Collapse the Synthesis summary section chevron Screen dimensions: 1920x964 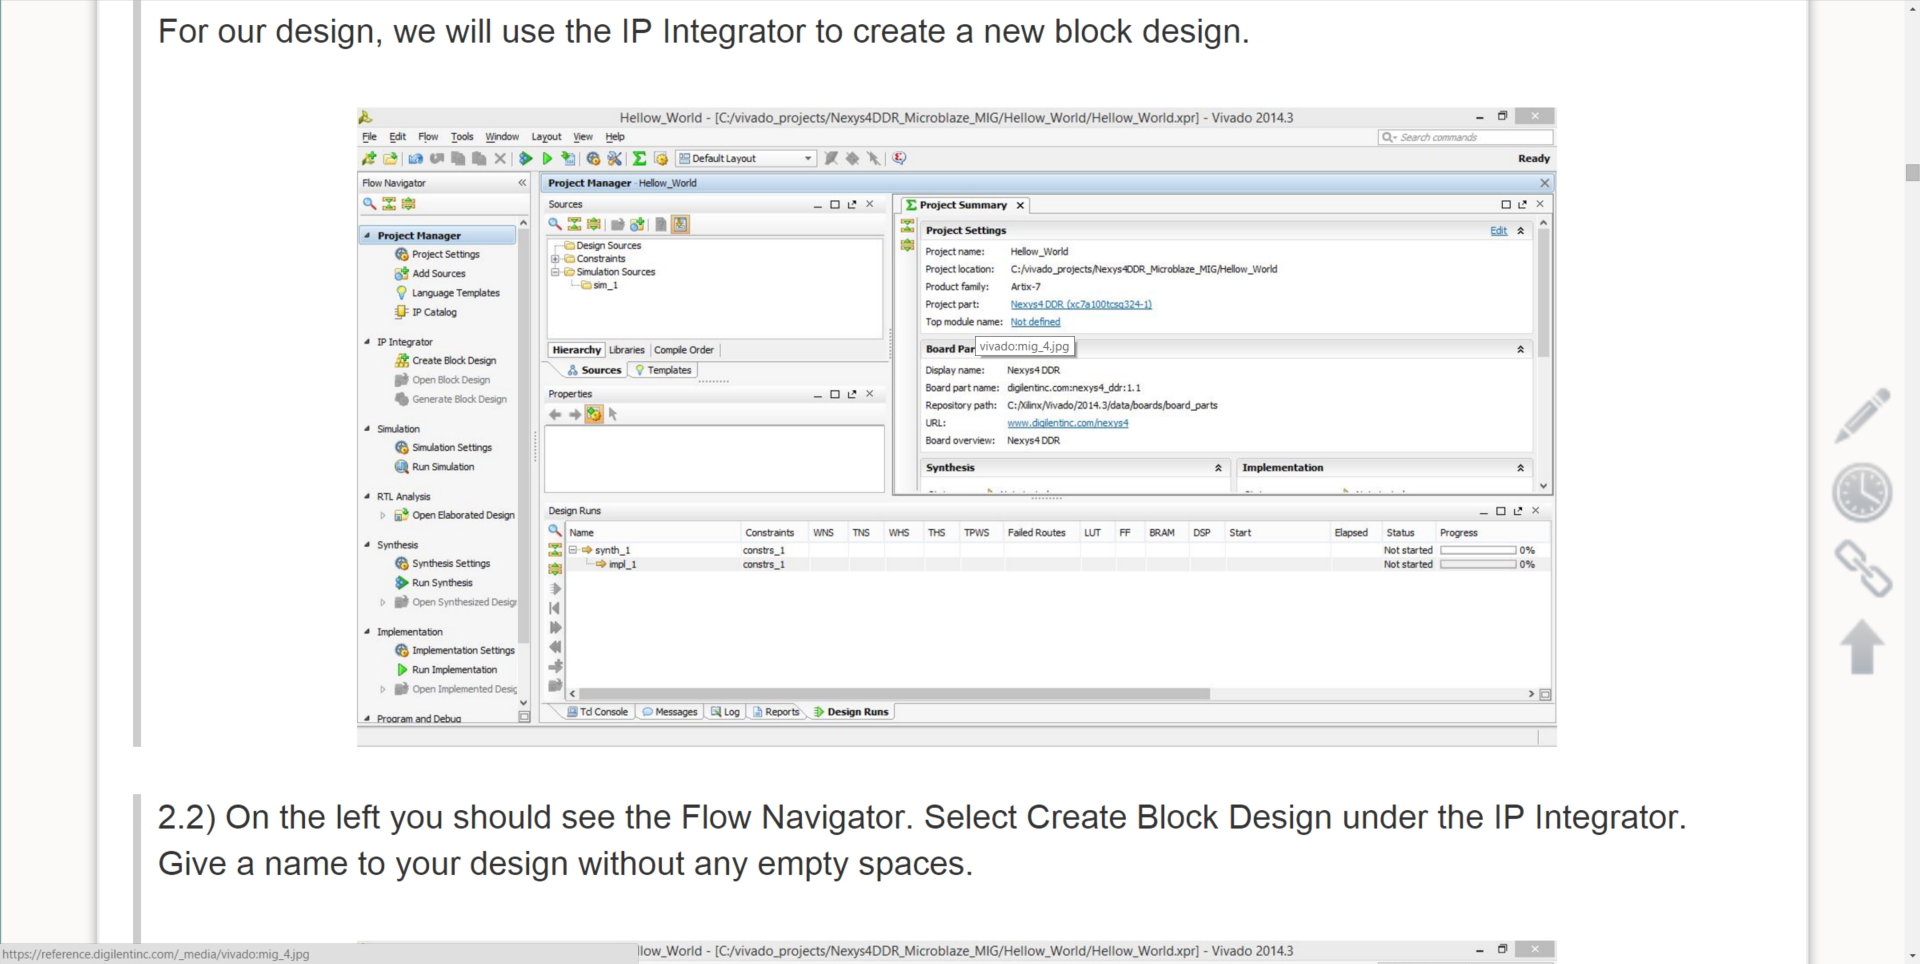(1218, 468)
